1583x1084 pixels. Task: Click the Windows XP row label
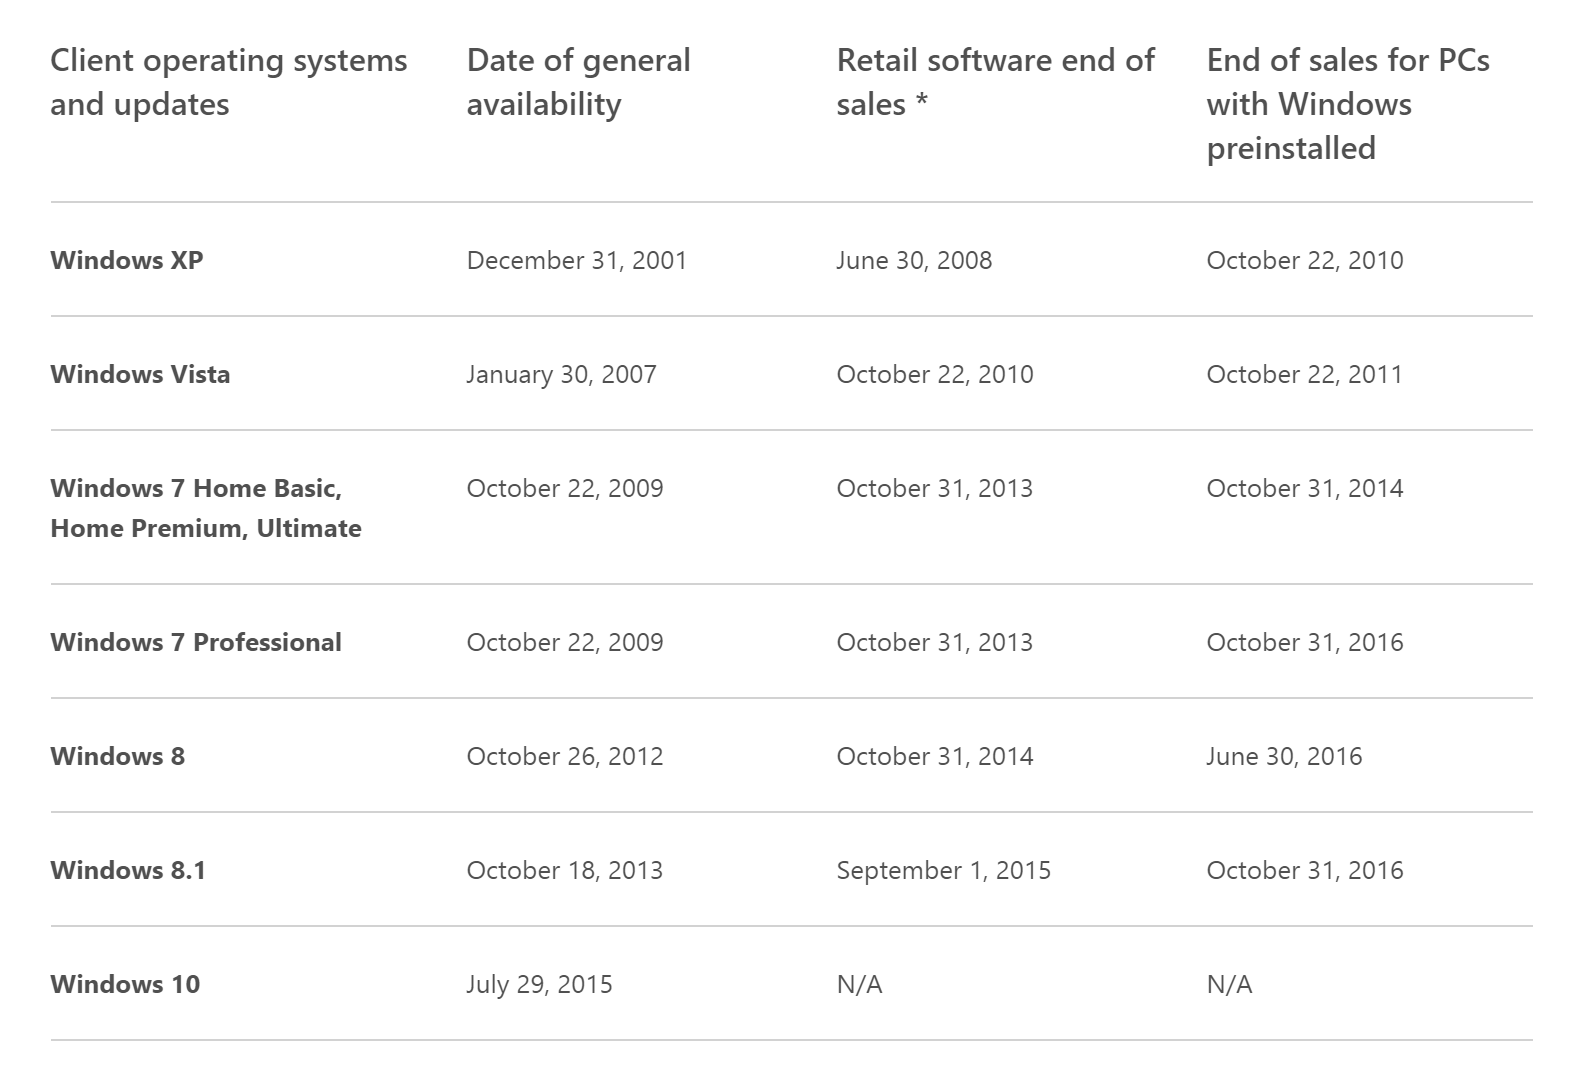[x=127, y=260]
